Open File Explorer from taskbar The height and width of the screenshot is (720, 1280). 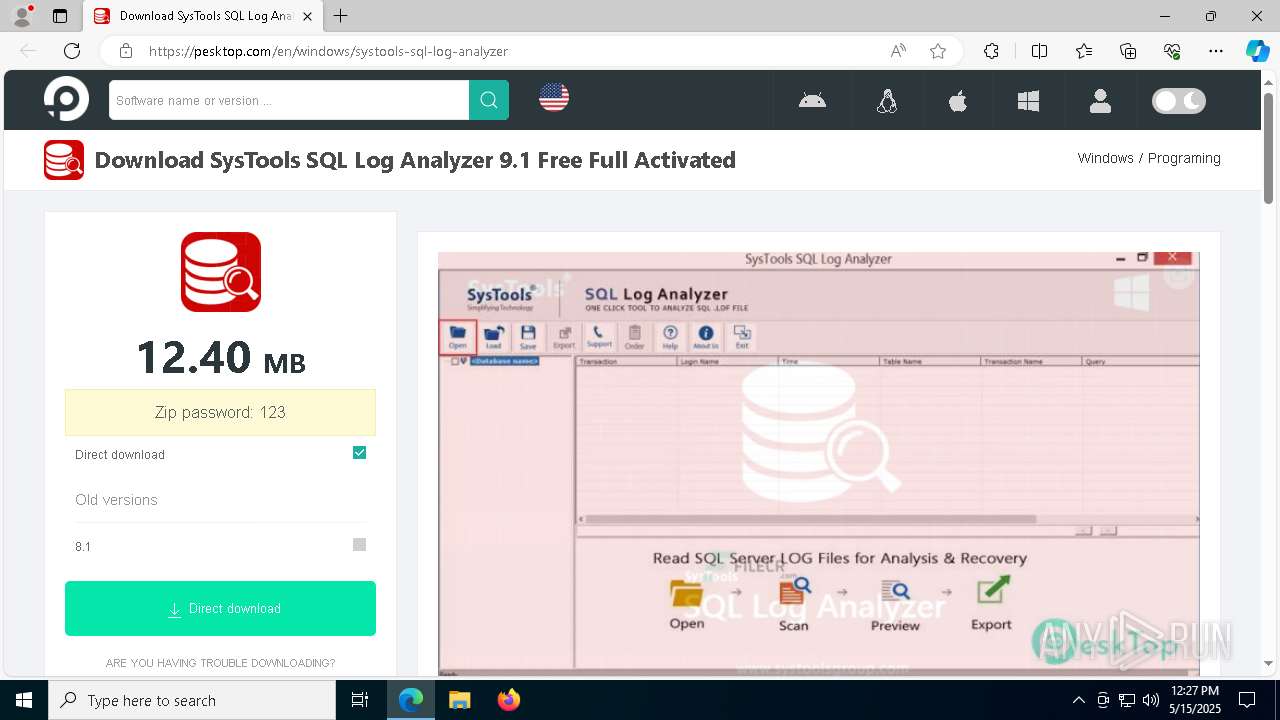click(x=459, y=700)
